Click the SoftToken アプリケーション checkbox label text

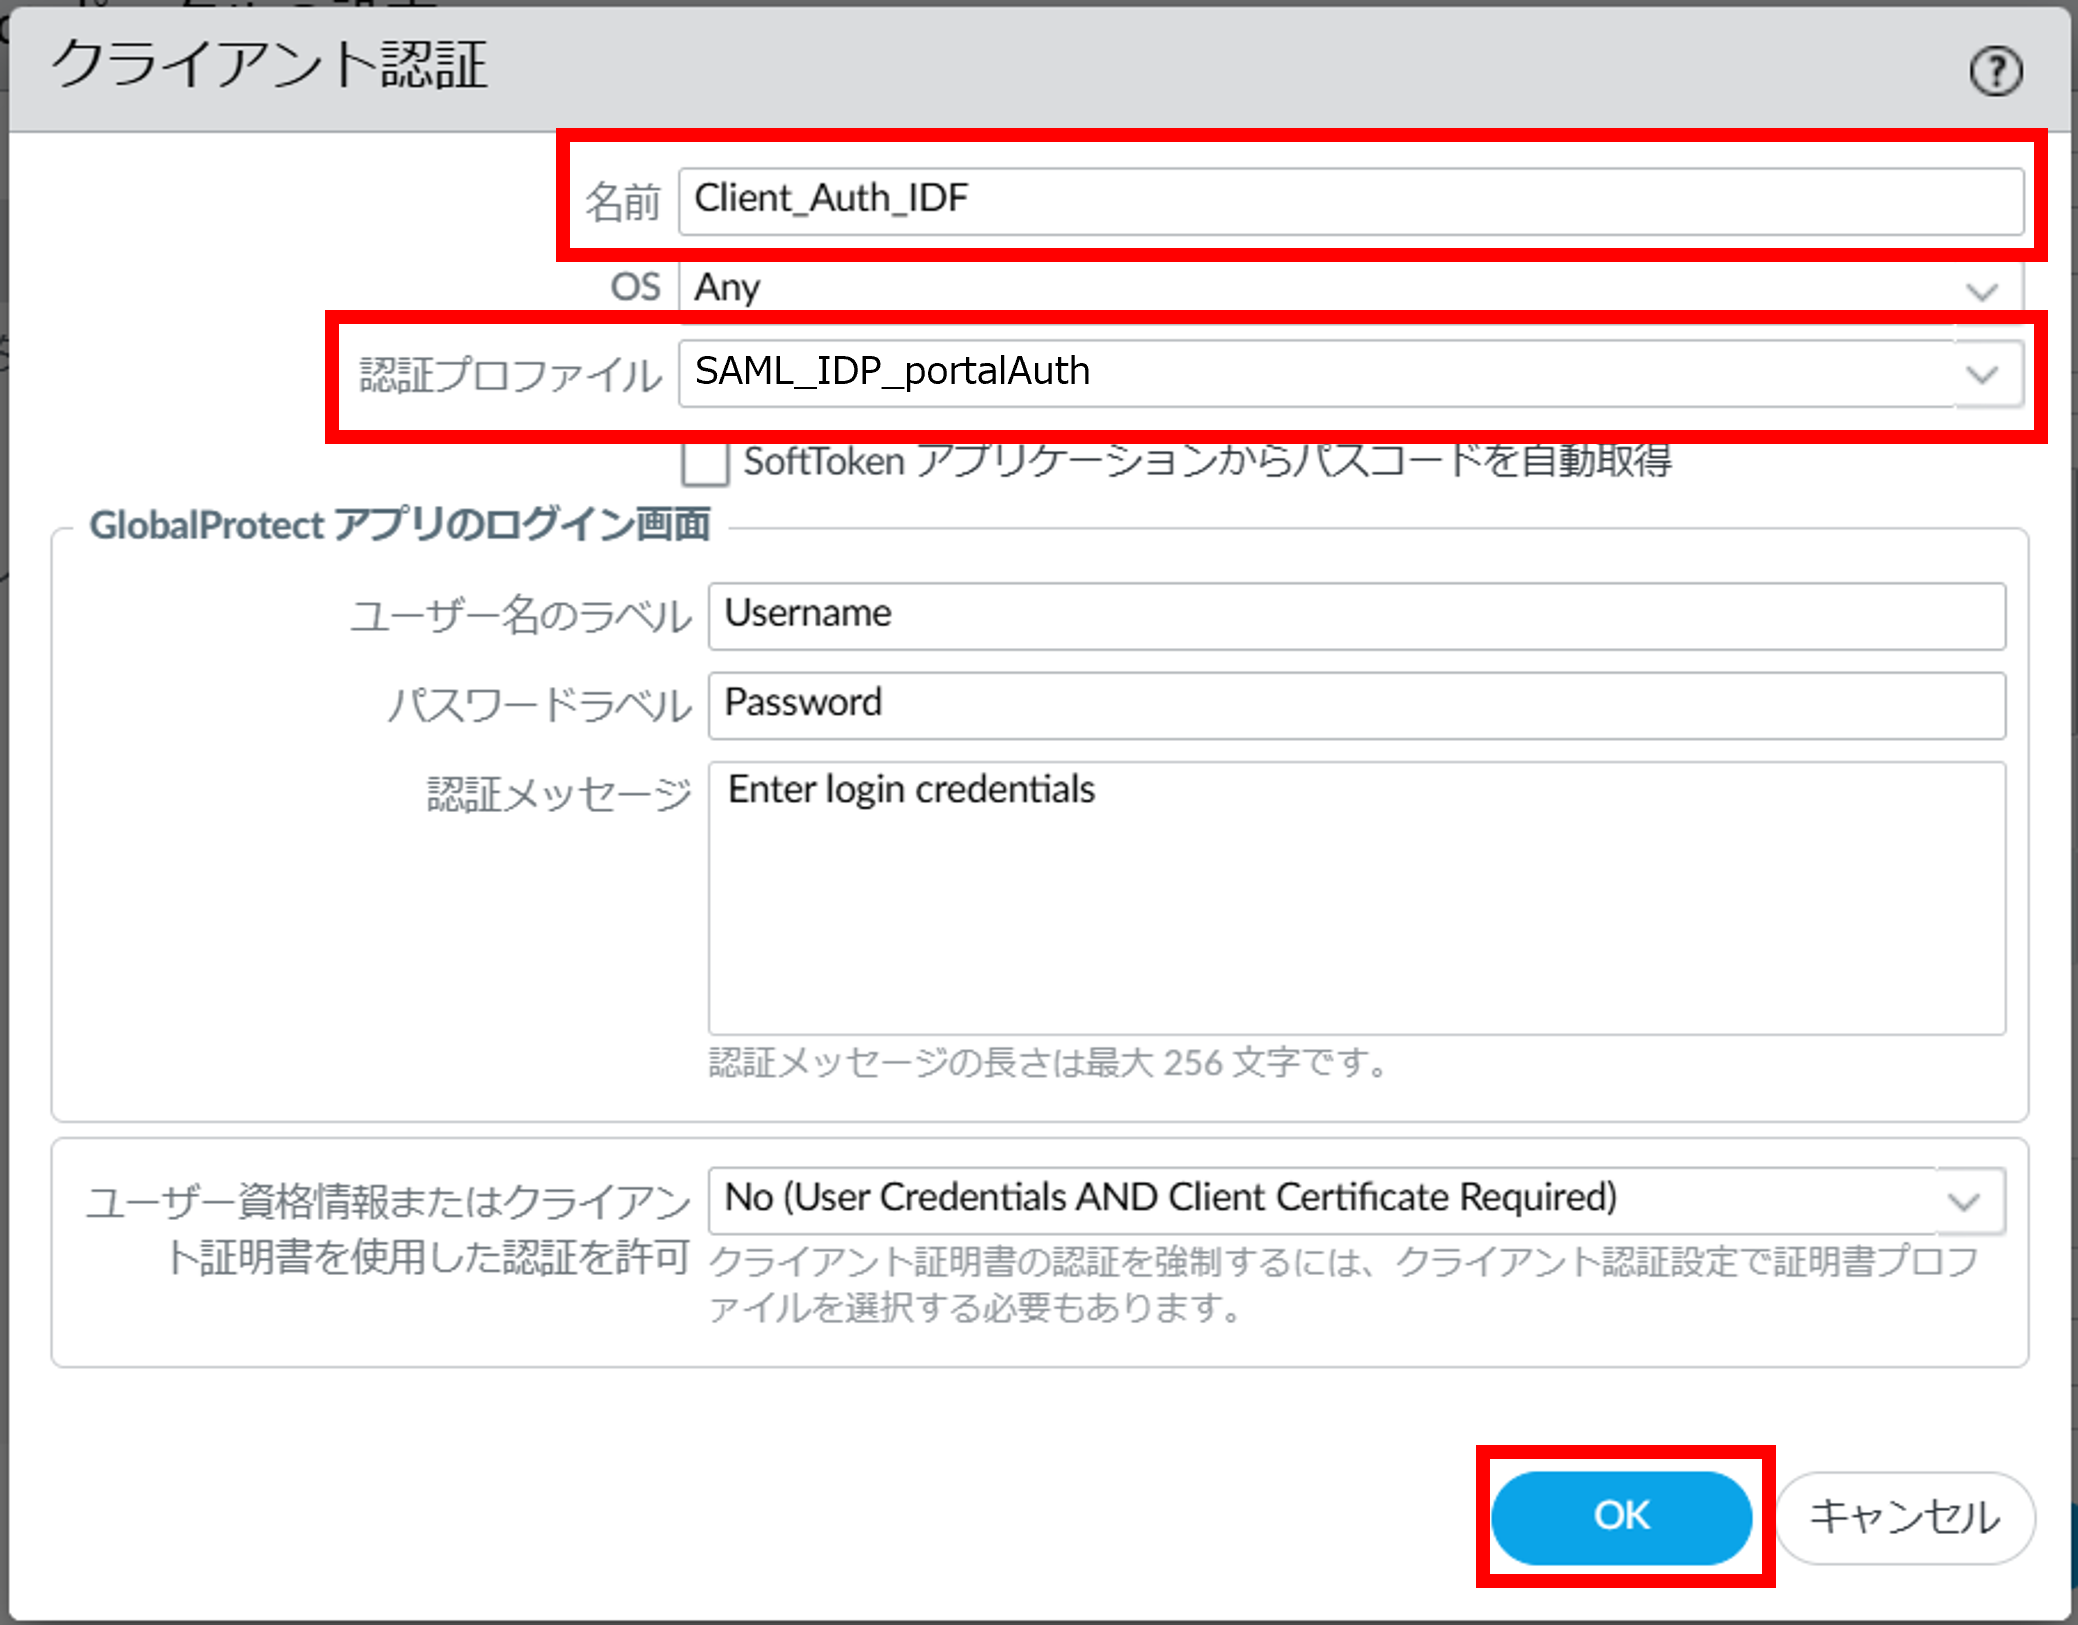pos(1207,462)
